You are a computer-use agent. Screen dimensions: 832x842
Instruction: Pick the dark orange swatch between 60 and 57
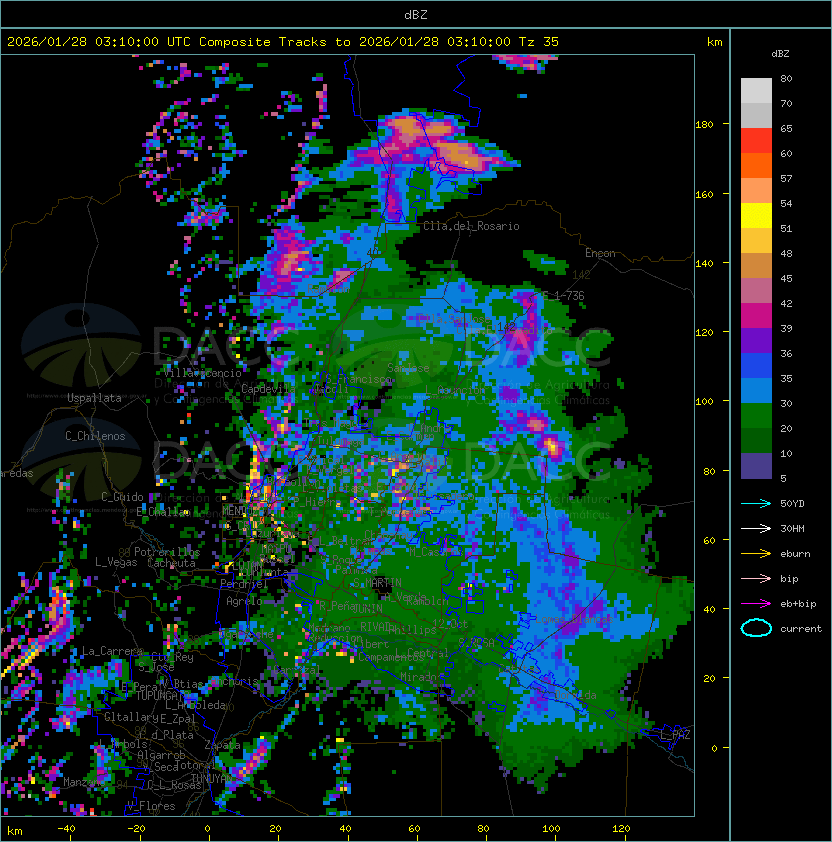coord(756,166)
